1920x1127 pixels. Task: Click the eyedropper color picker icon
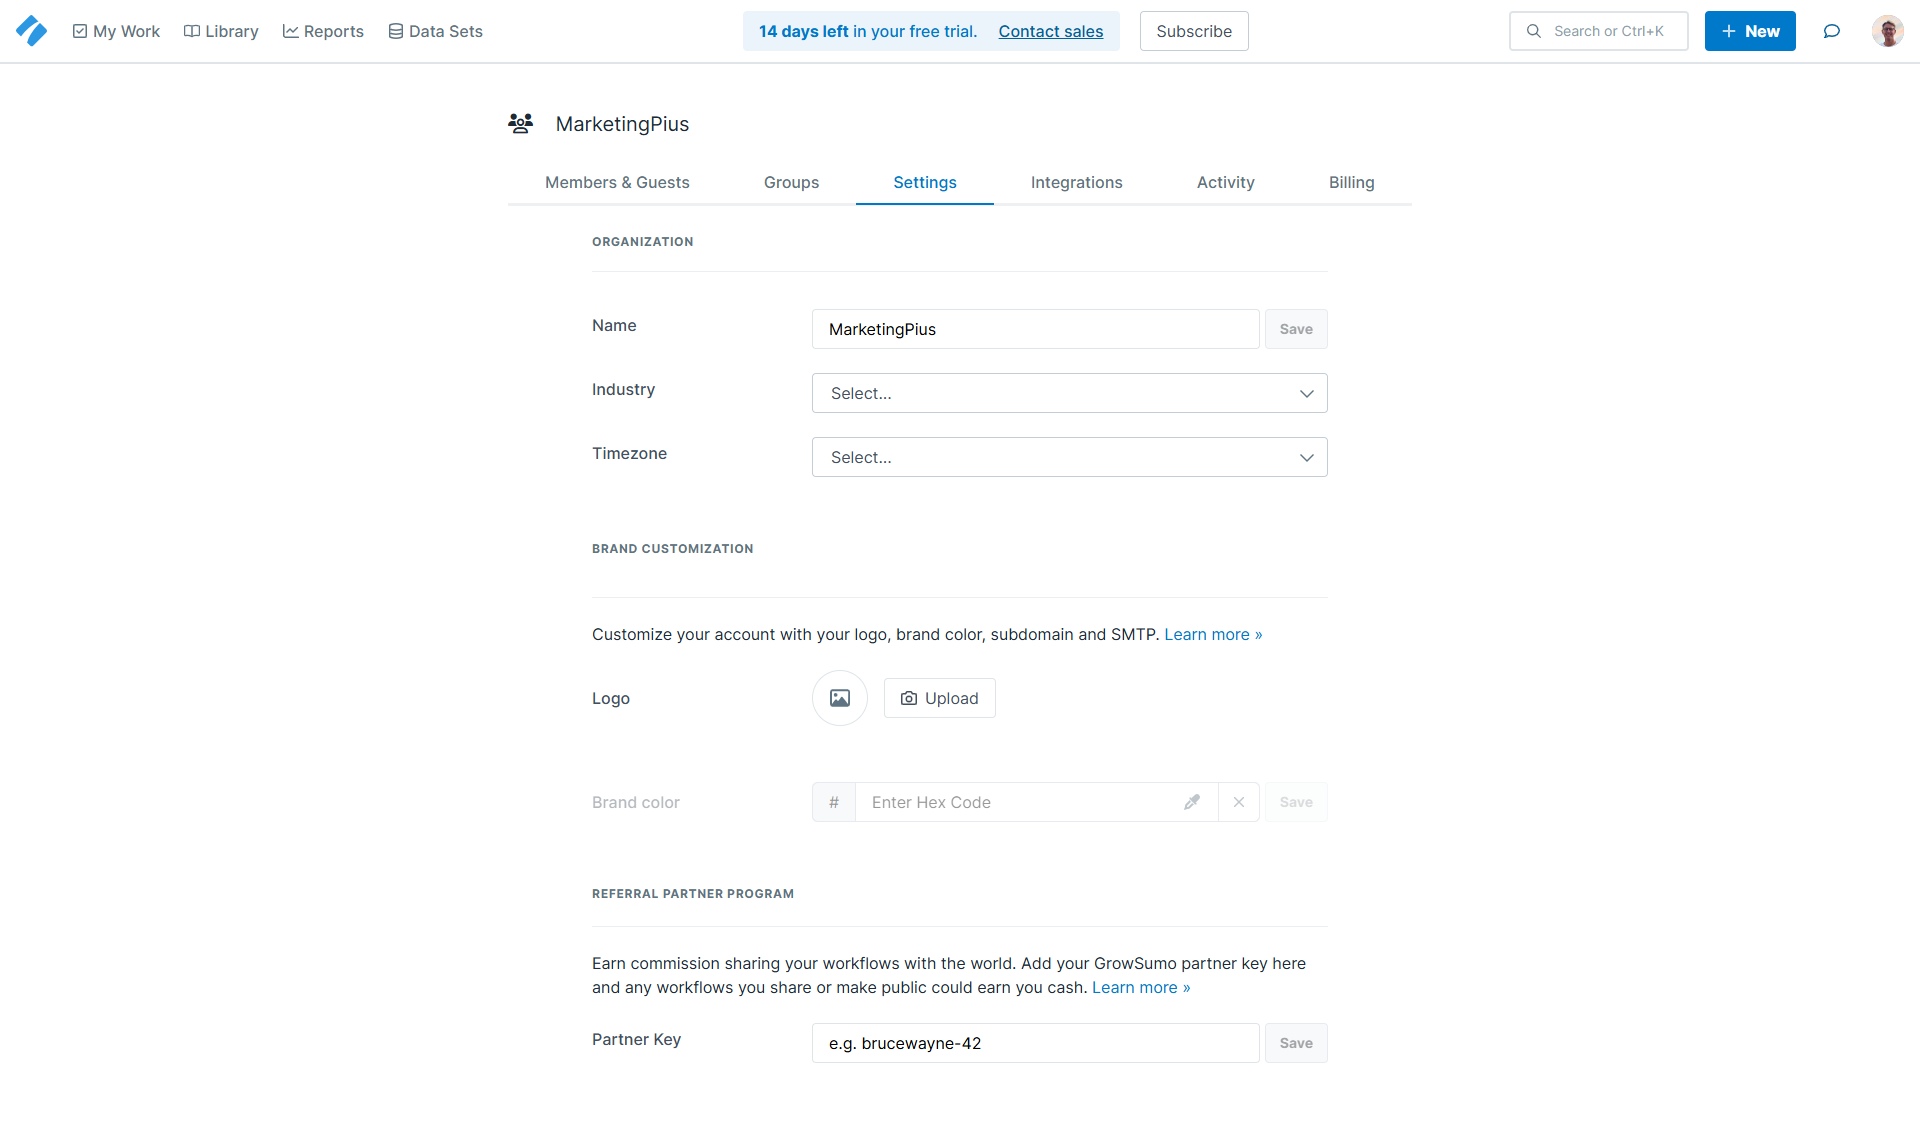click(x=1192, y=802)
